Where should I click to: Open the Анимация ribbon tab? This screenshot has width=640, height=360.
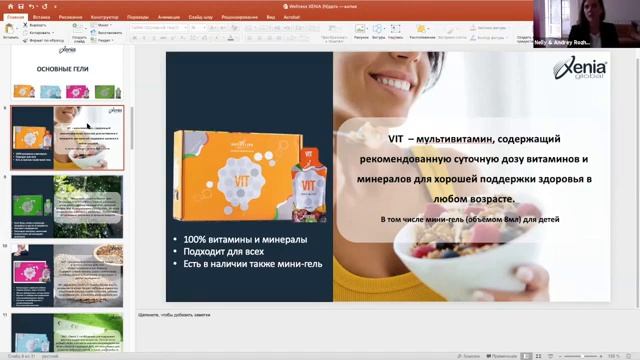click(169, 17)
